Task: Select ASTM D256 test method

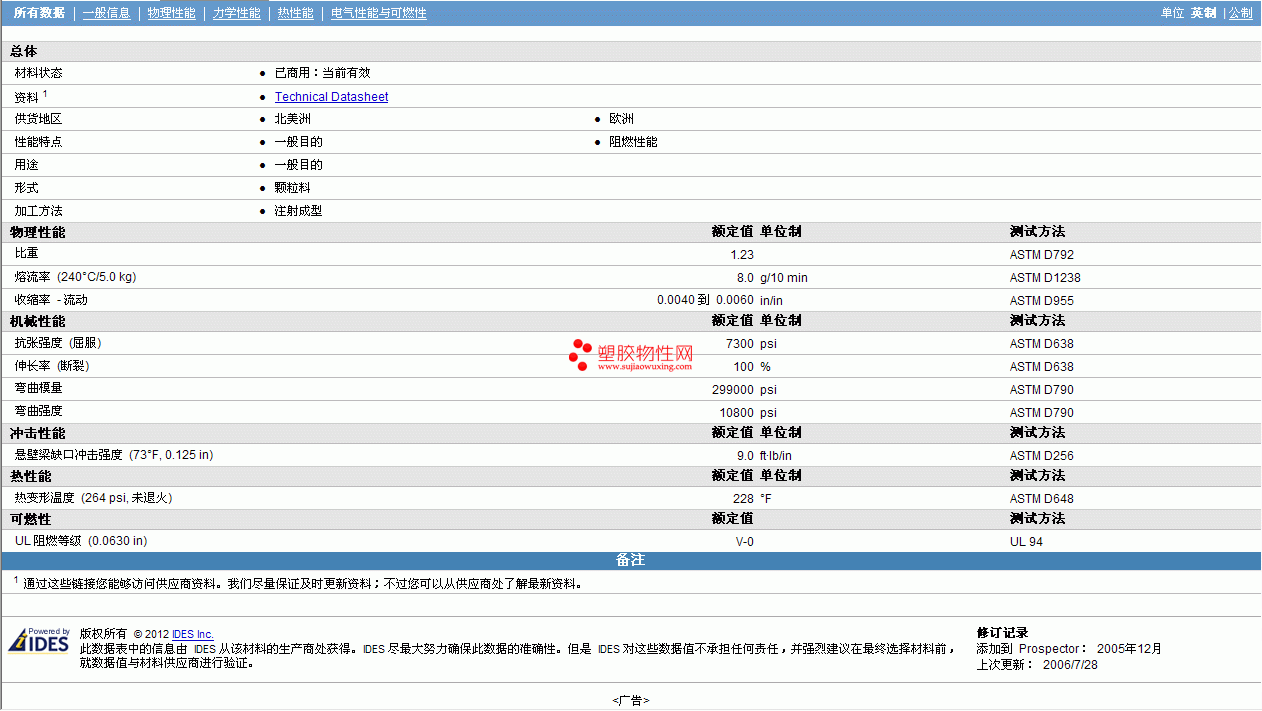Action: tap(1042, 456)
